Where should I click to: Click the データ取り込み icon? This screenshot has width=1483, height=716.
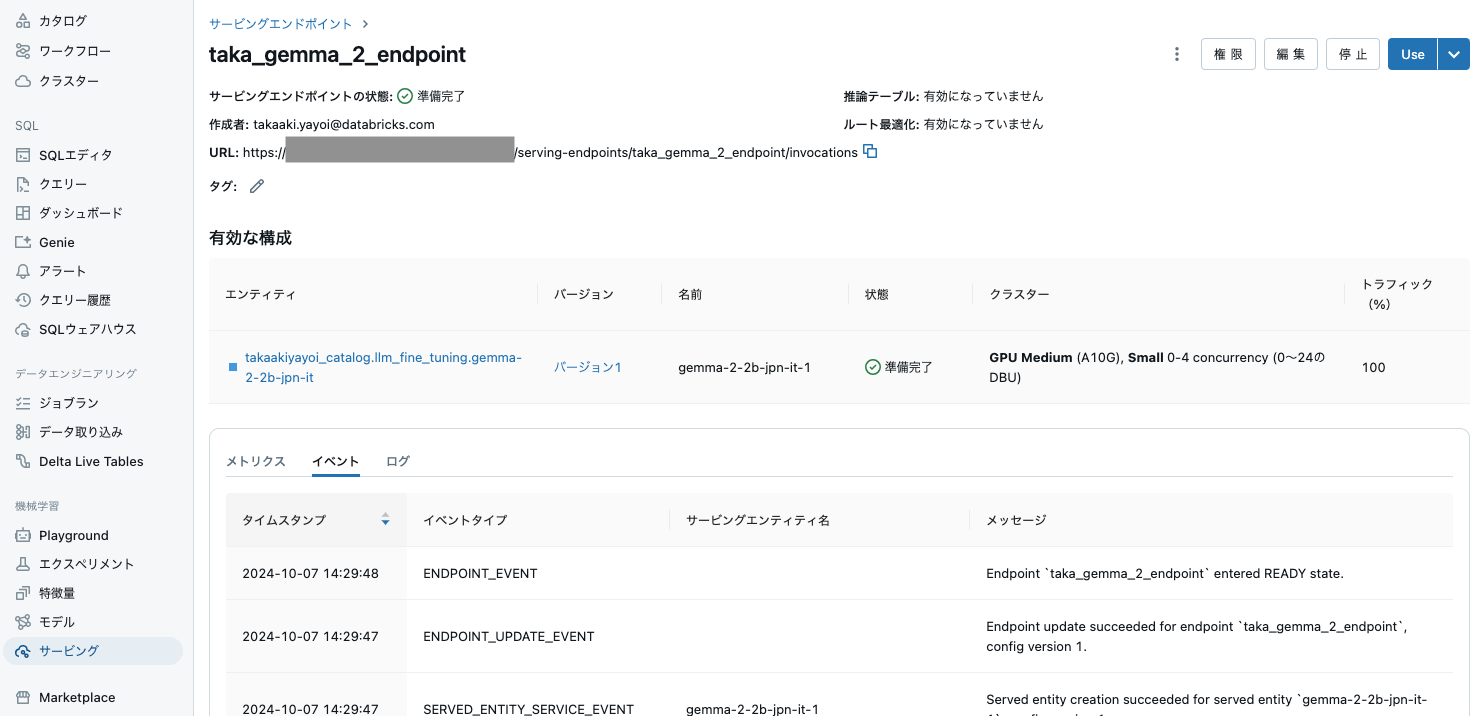click(24, 432)
